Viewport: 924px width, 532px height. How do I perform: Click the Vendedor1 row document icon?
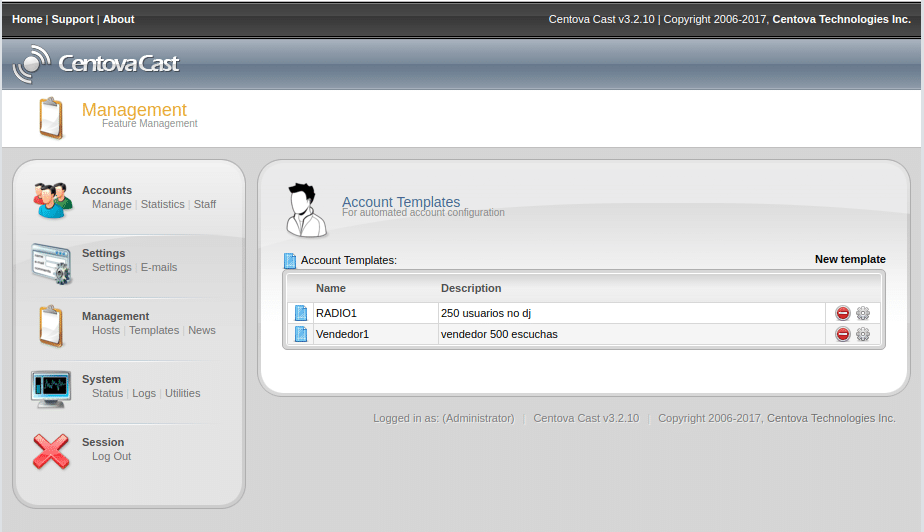pyautogui.click(x=301, y=334)
